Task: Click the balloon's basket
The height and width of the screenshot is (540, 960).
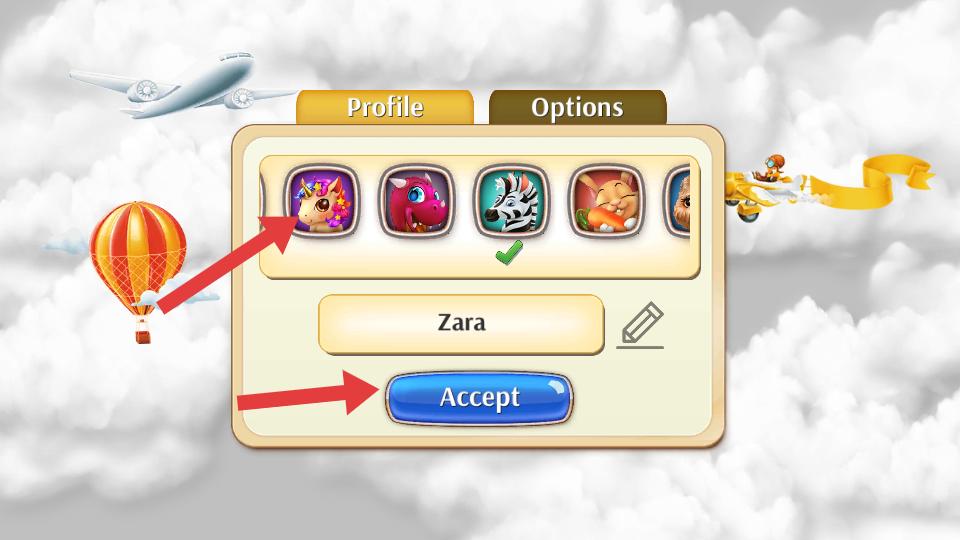Action: coord(143,337)
